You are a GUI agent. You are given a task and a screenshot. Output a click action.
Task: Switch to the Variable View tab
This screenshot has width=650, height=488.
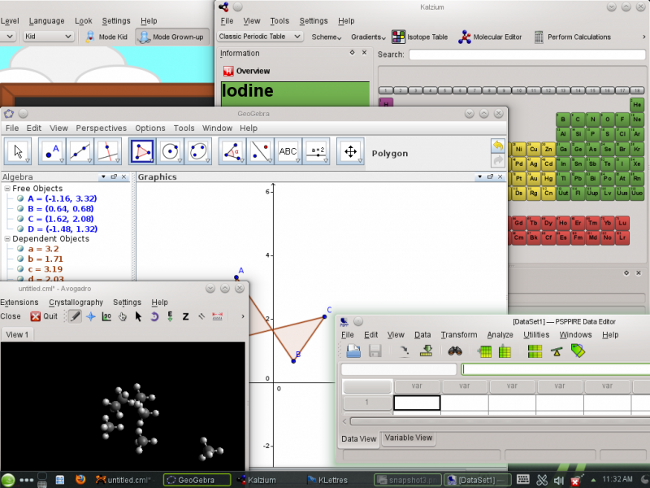pos(408,438)
